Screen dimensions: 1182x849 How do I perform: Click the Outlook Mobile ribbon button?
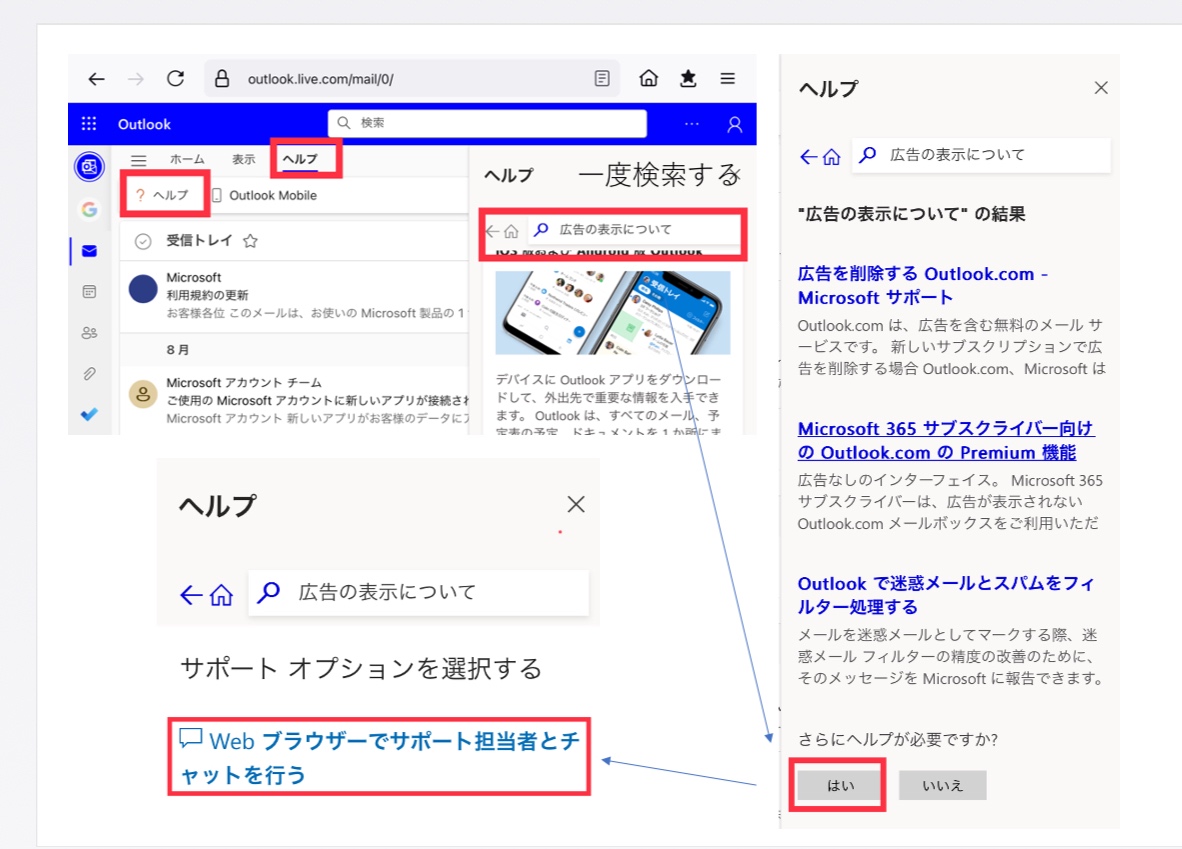pyautogui.click(x=265, y=195)
